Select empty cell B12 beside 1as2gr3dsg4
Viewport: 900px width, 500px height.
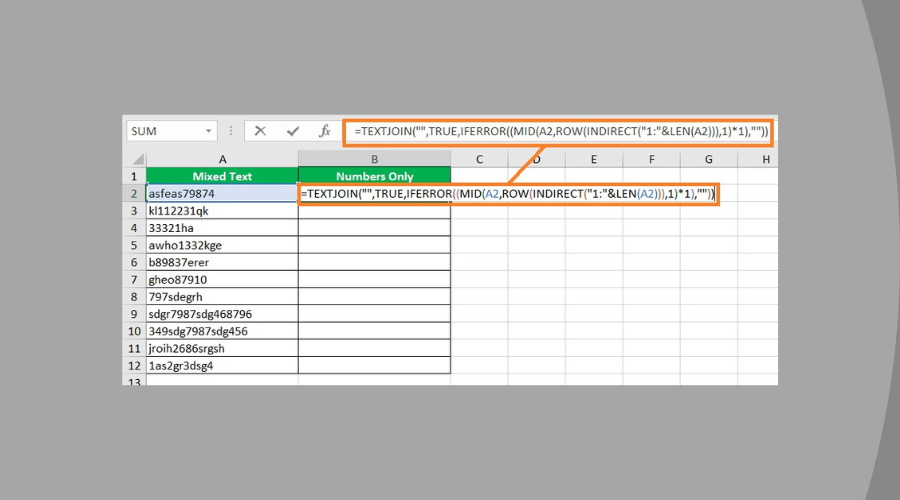pos(374,366)
